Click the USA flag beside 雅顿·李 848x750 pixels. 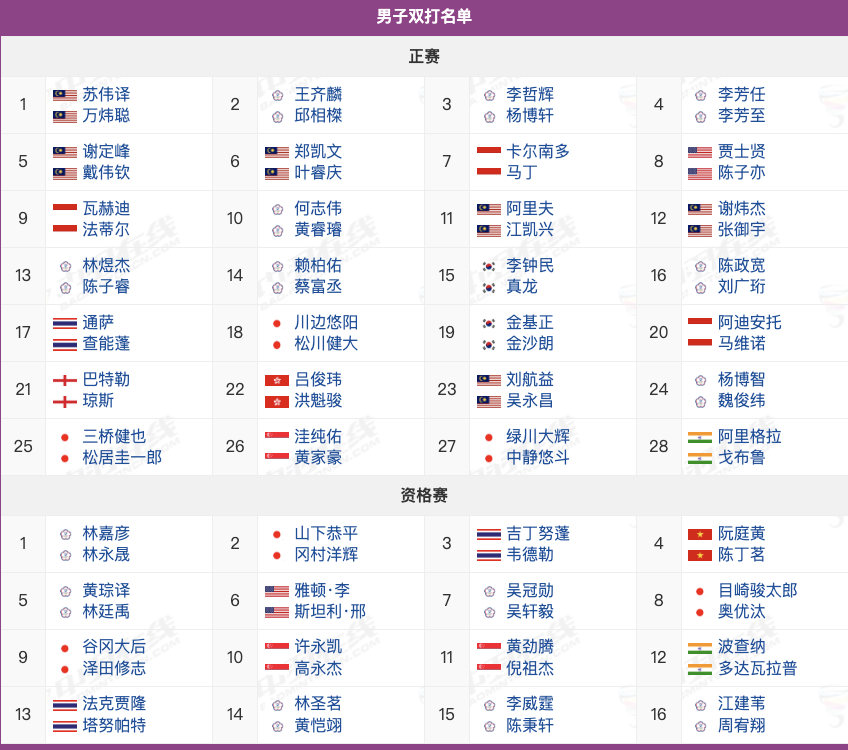point(276,592)
